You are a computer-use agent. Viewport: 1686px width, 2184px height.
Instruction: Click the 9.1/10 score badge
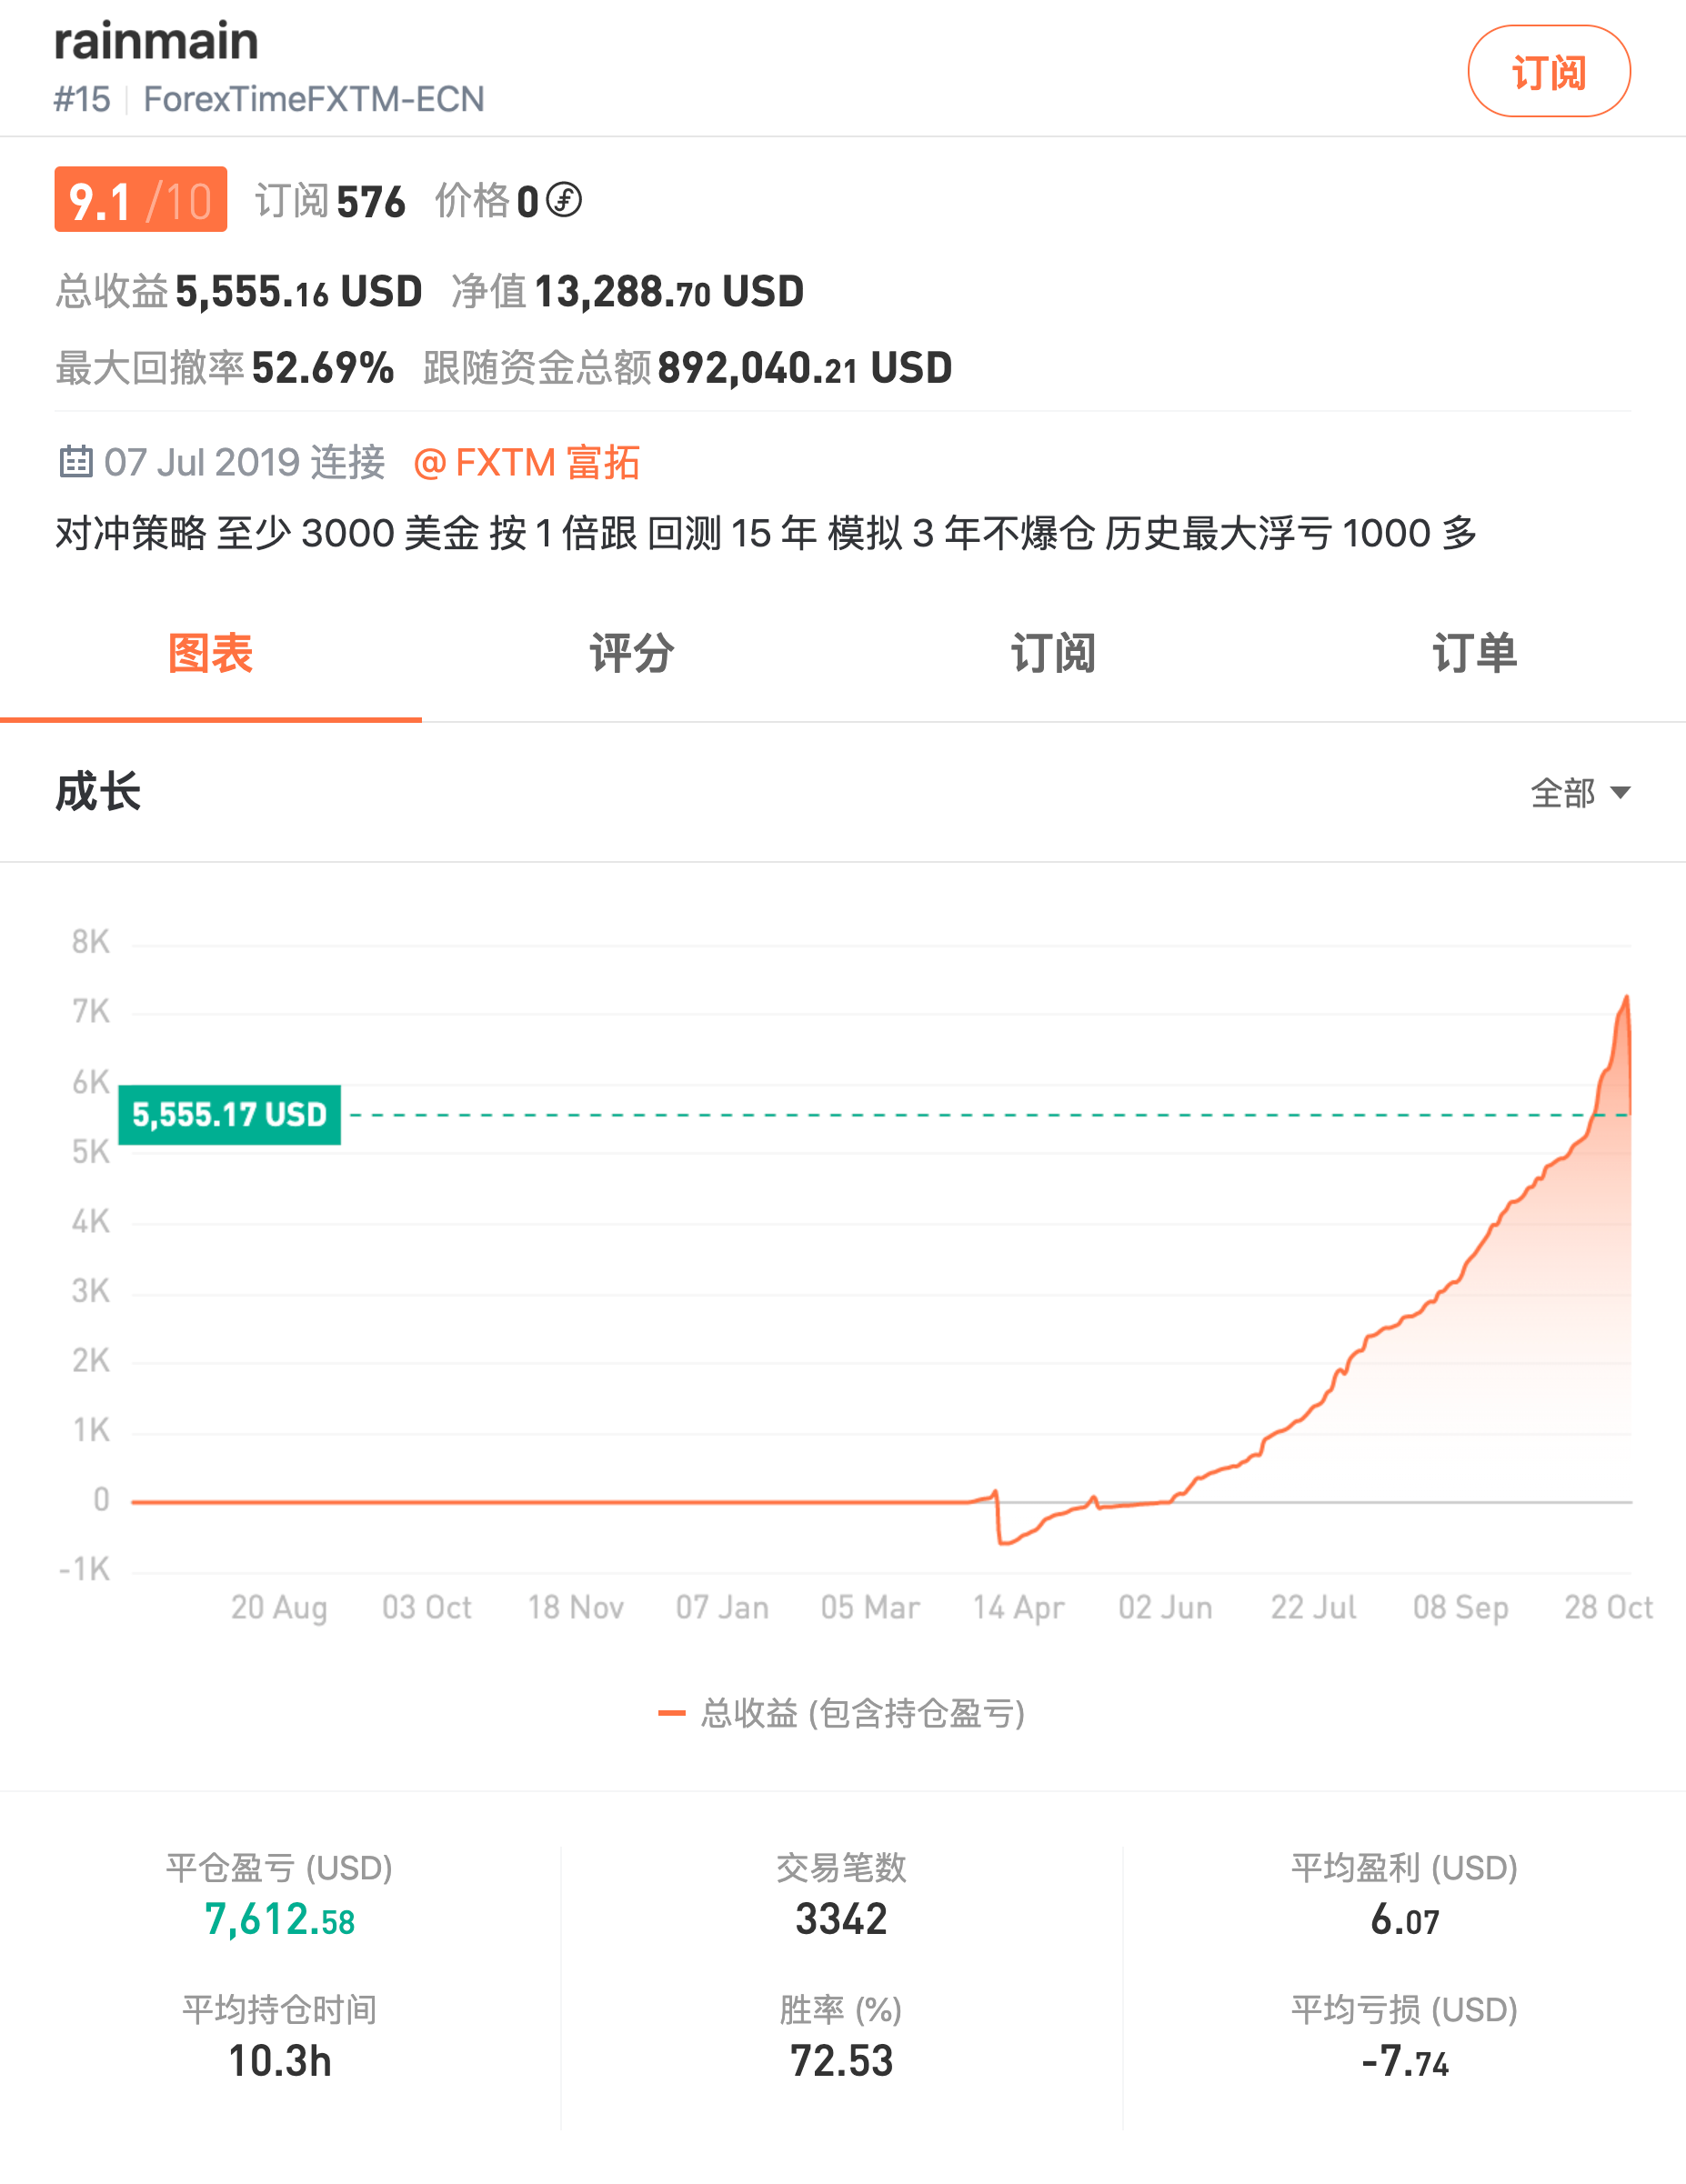[x=141, y=200]
